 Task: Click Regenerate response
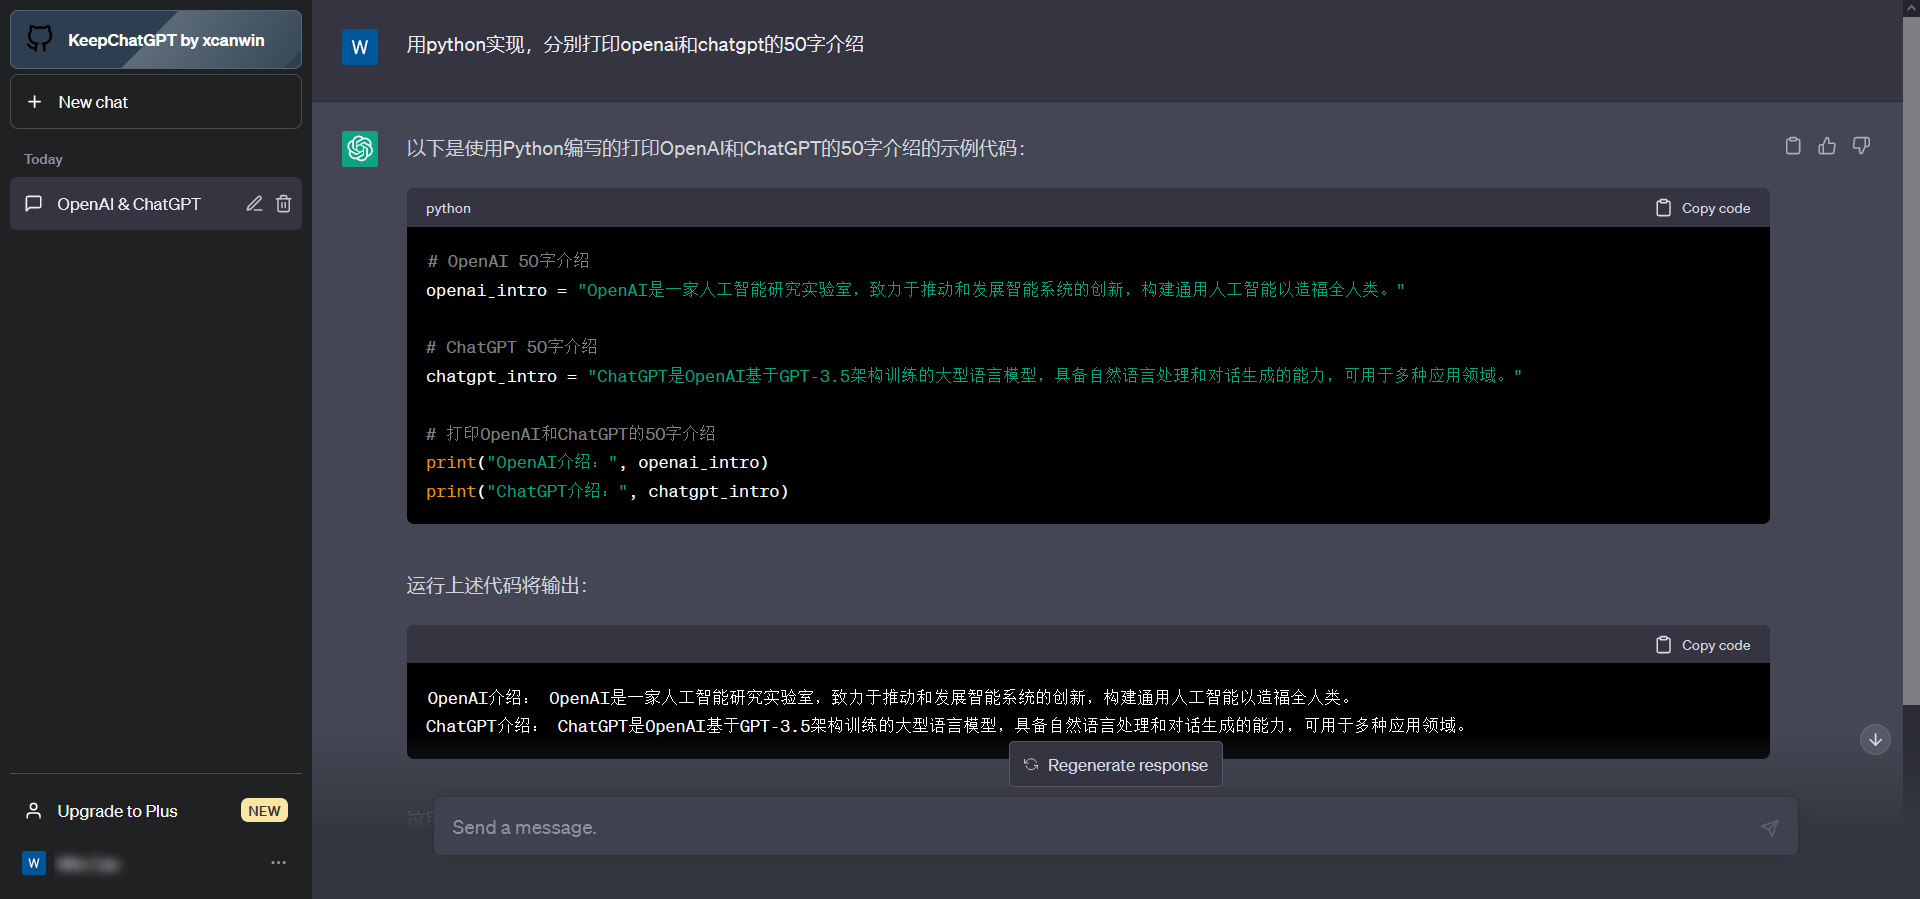pyautogui.click(x=1116, y=765)
